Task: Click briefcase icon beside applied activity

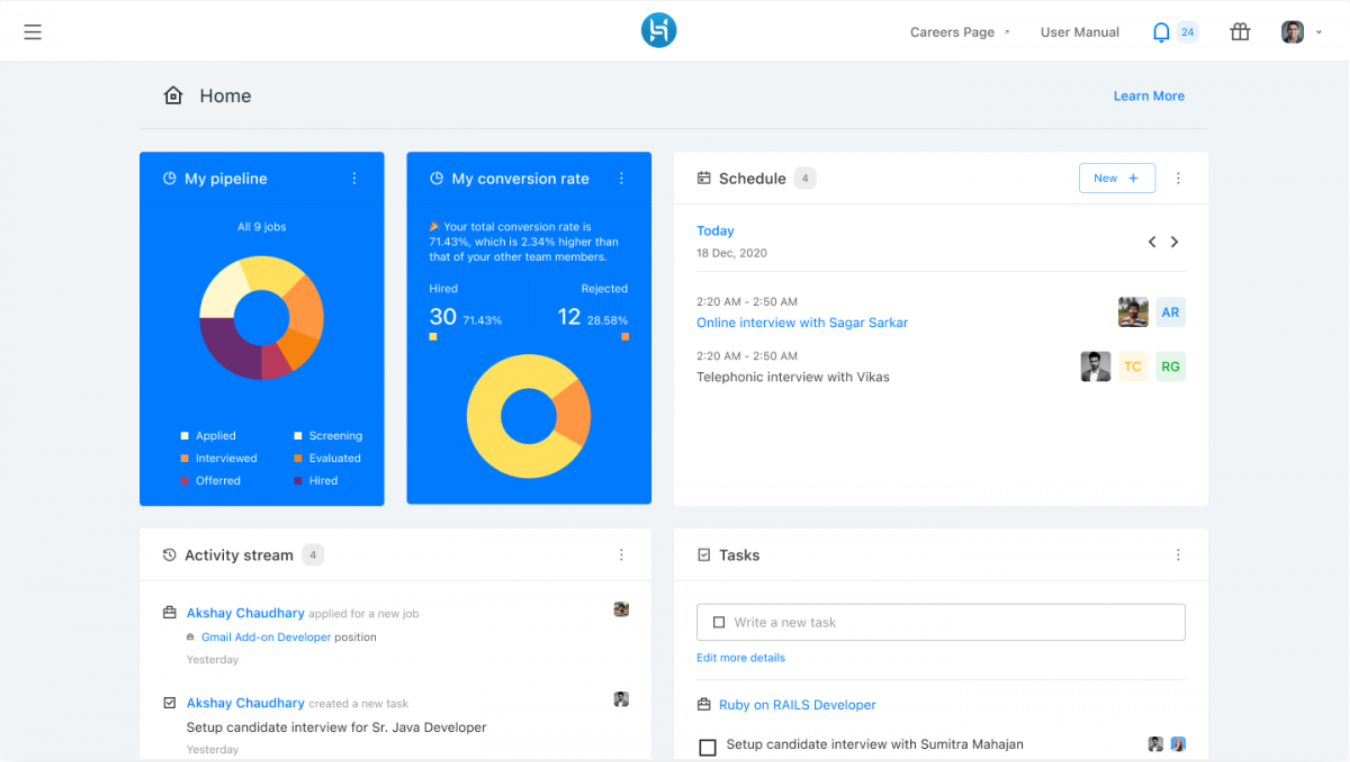Action: pyautogui.click(x=169, y=613)
